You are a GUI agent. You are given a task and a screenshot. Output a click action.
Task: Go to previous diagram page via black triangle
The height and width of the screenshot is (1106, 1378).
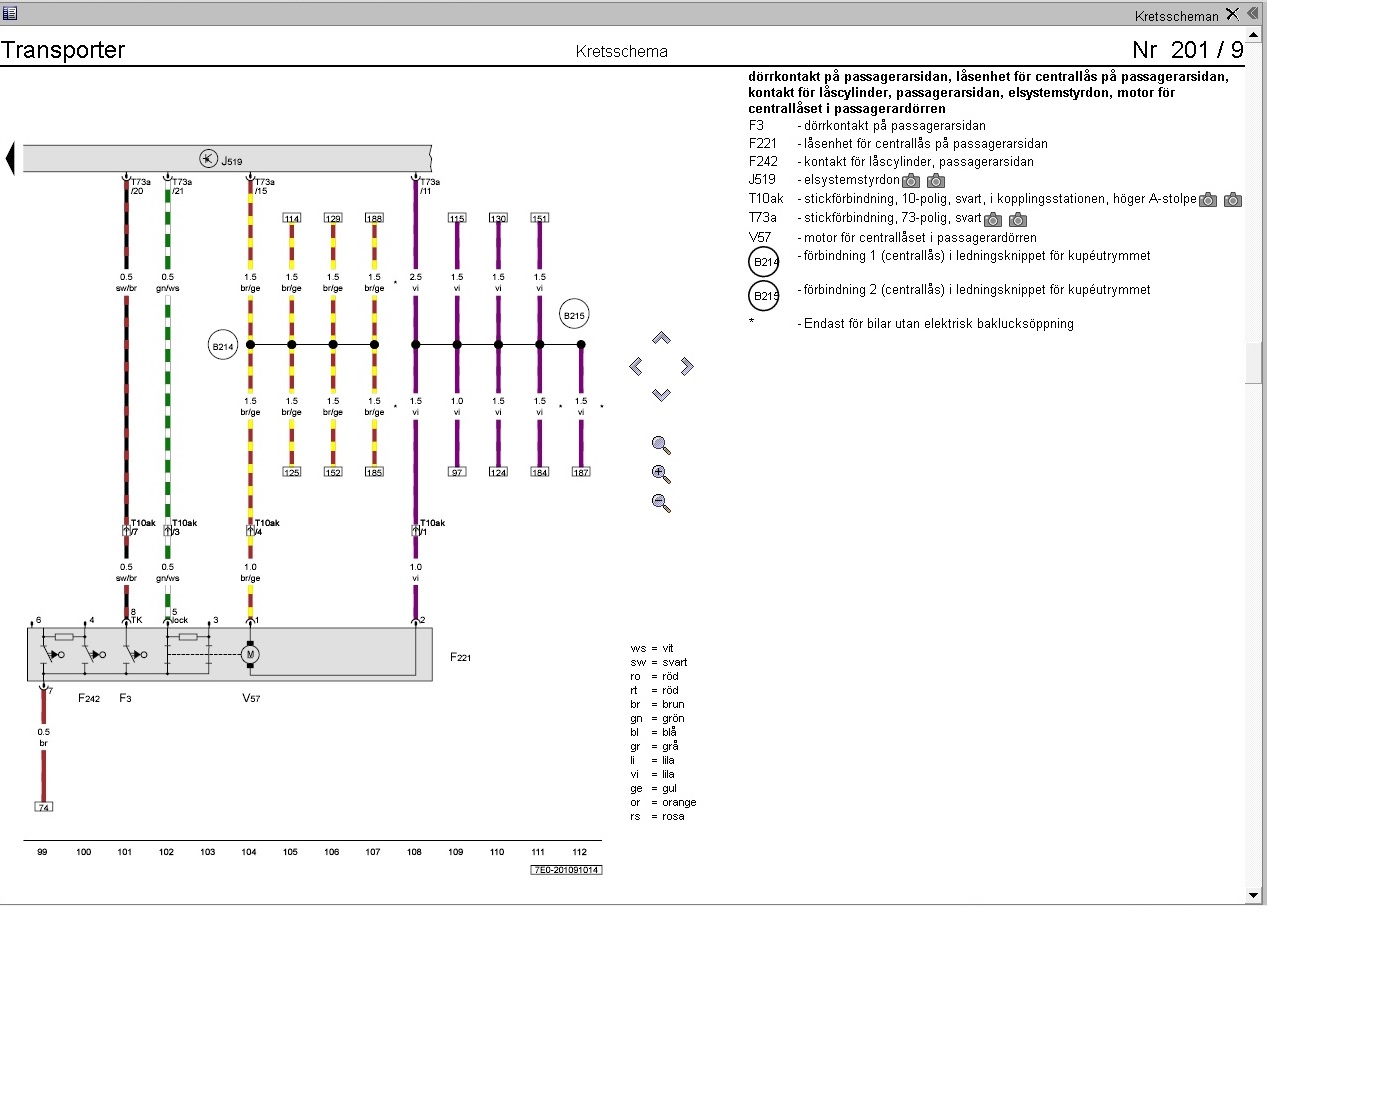click(x=10, y=159)
